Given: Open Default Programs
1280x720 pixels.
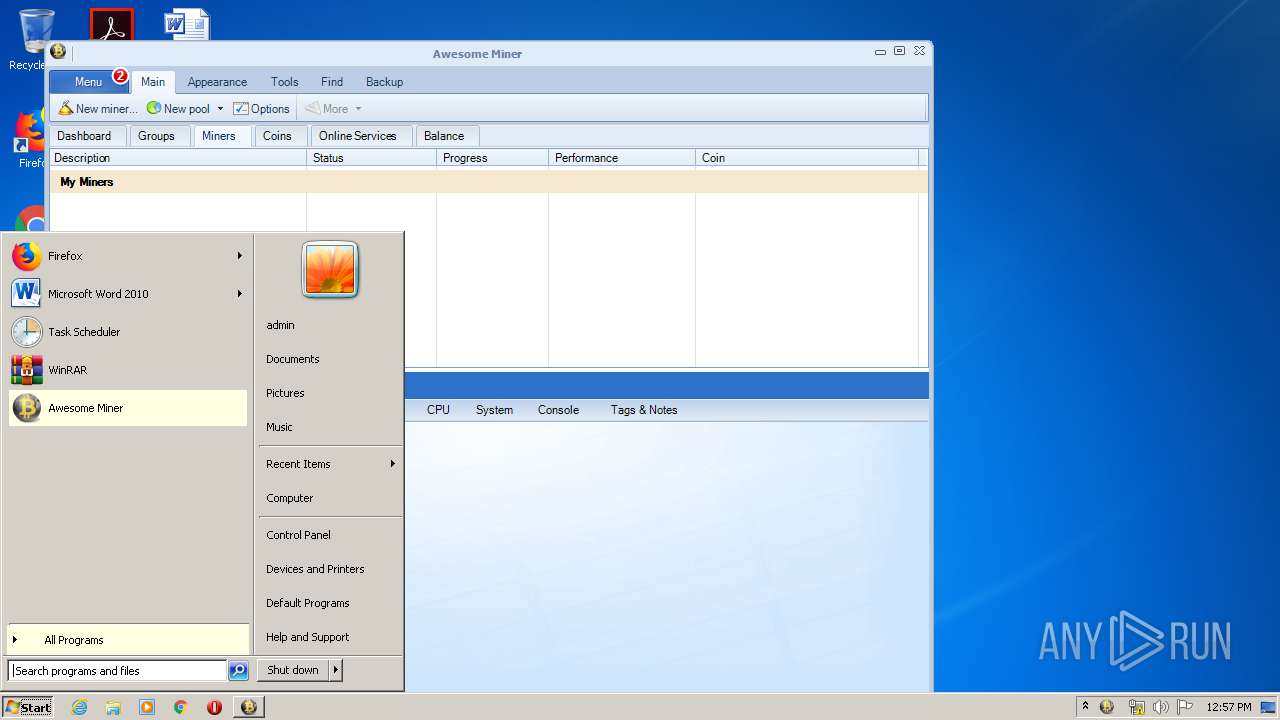Looking at the screenshot, I should tap(330, 603).
